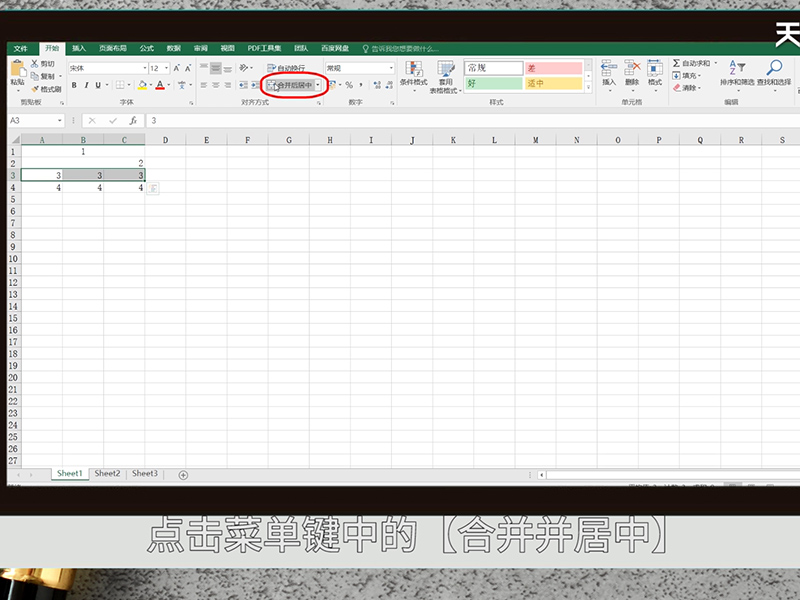Toggle Bold formatting

(74, 85)
